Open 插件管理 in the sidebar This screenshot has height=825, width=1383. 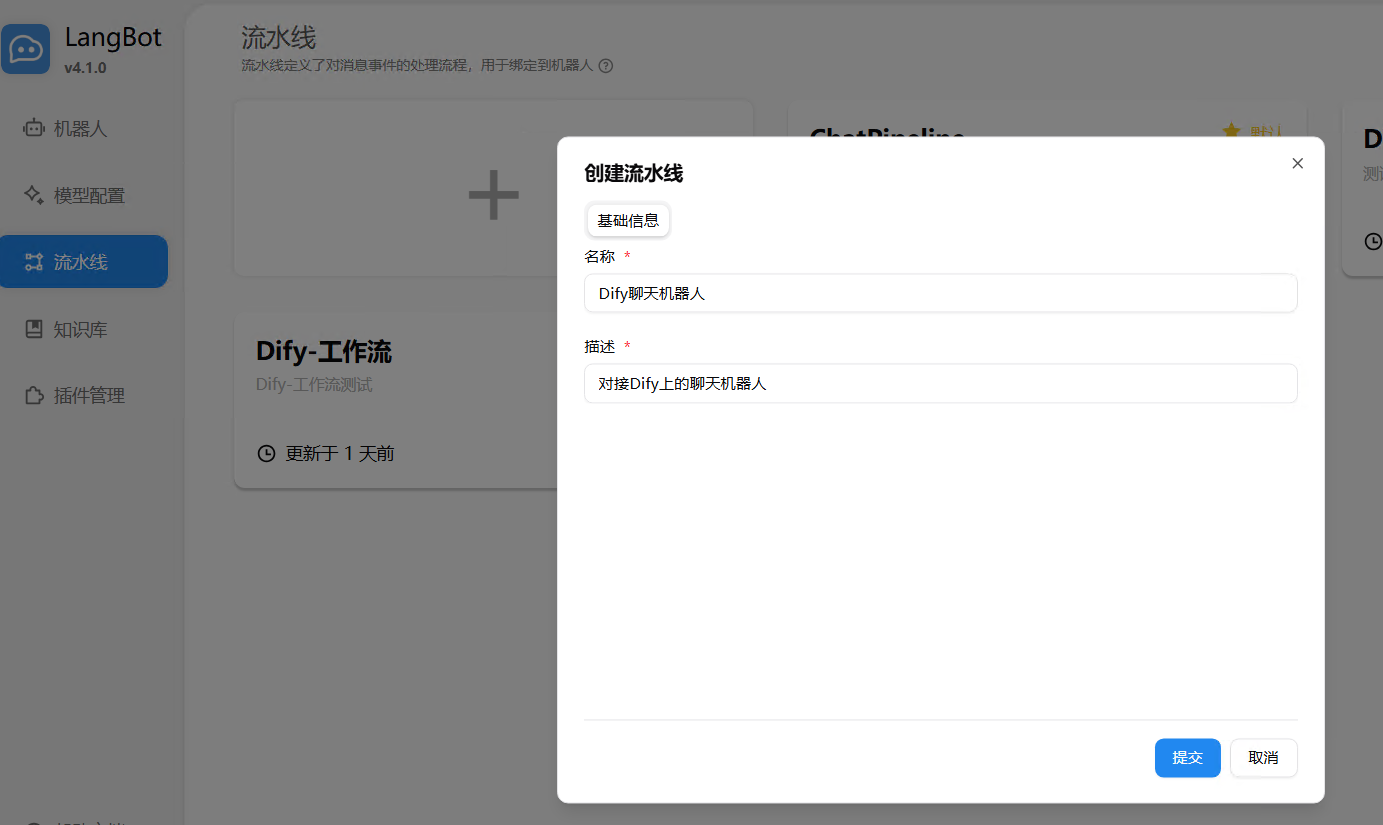click(x=75, y=395)
